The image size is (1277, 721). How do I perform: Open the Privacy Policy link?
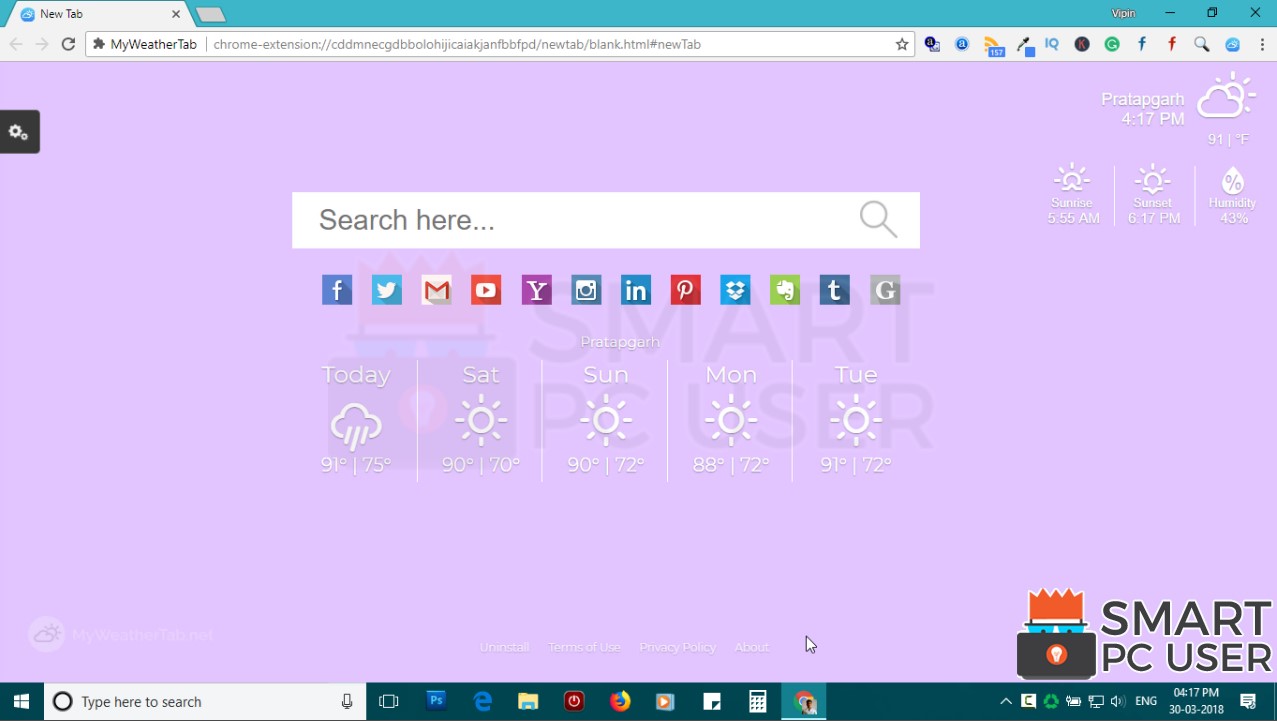tap(677, 647)
